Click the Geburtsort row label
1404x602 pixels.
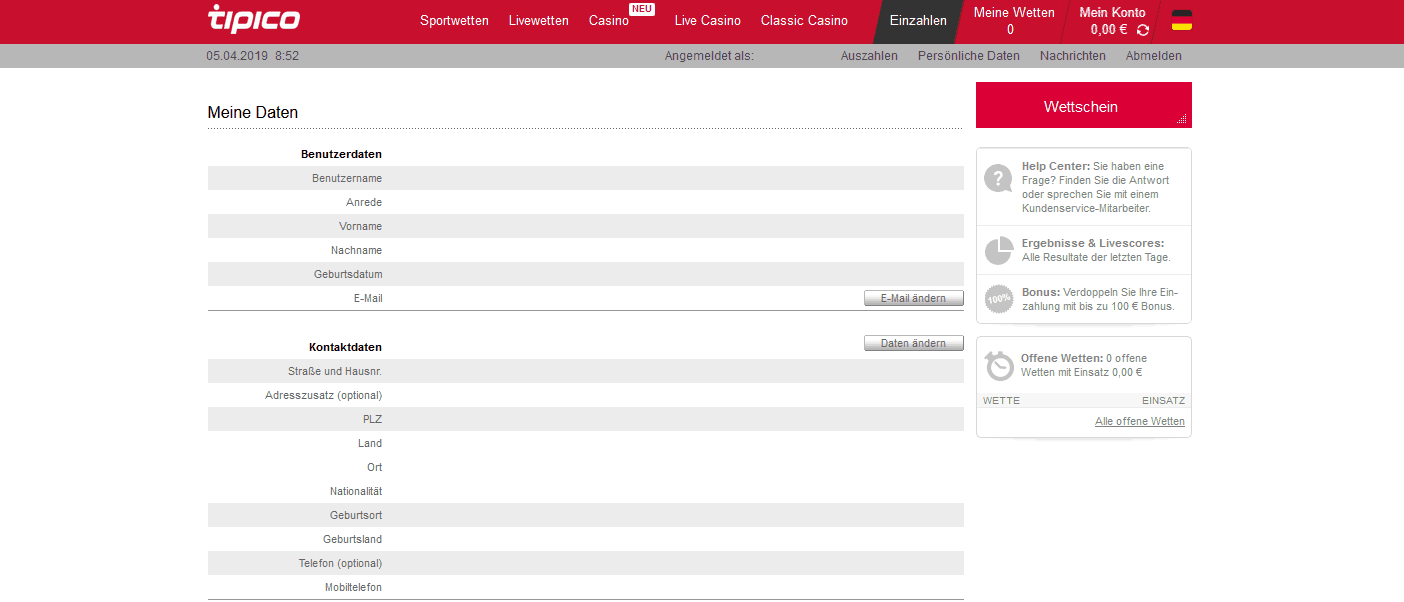[x=356, y=515]
